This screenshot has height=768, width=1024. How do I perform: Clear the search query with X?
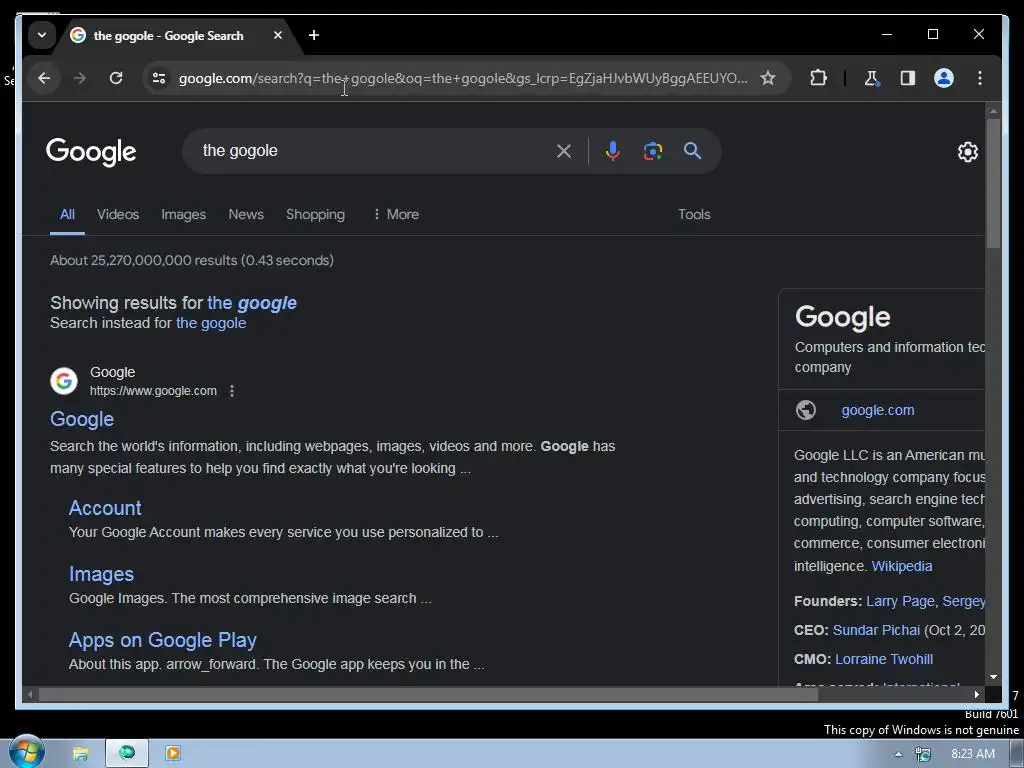click(564, 152)
